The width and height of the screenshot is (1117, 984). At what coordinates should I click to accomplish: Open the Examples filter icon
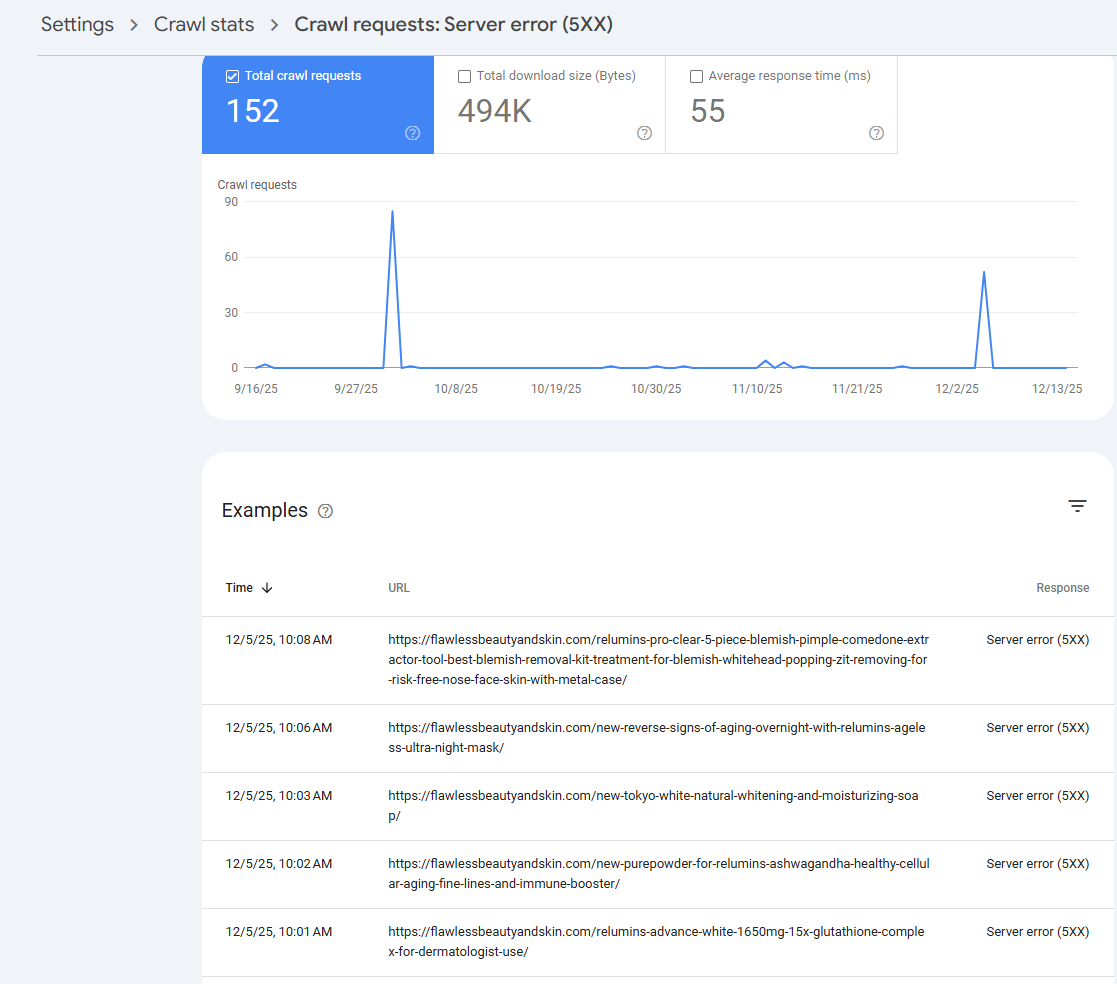click(1077, 506)
